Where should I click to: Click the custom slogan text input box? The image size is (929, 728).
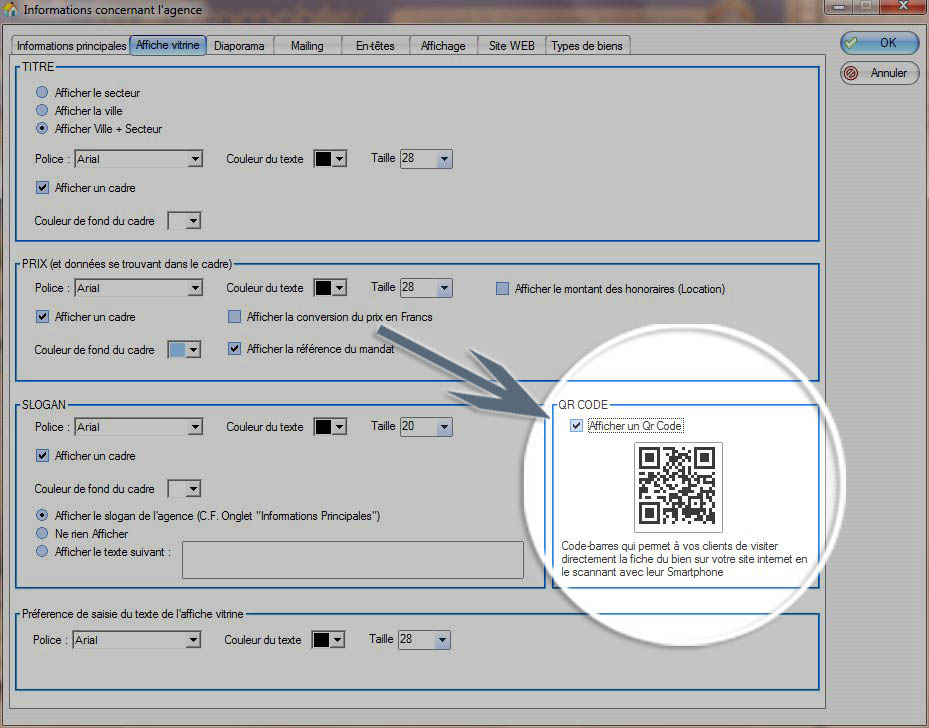pos(353,559)
